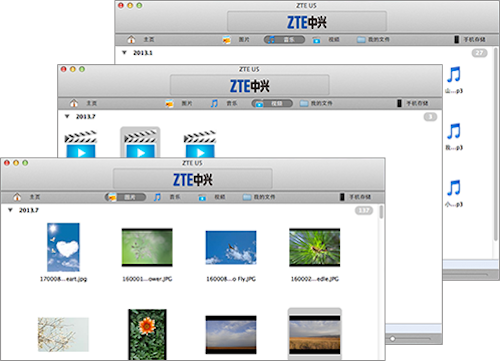Open 我的文件 in the middle Video window
500x361 pixels.
click(316, 103)
